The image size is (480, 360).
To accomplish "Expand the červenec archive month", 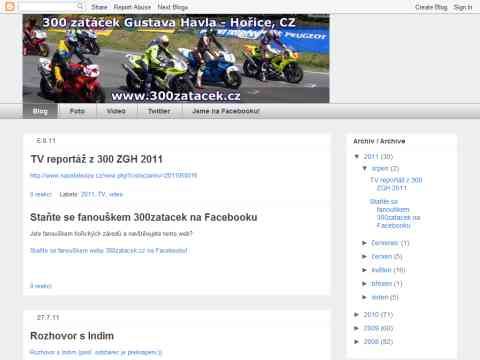I will pyautogui.click(x=365, y=243).
